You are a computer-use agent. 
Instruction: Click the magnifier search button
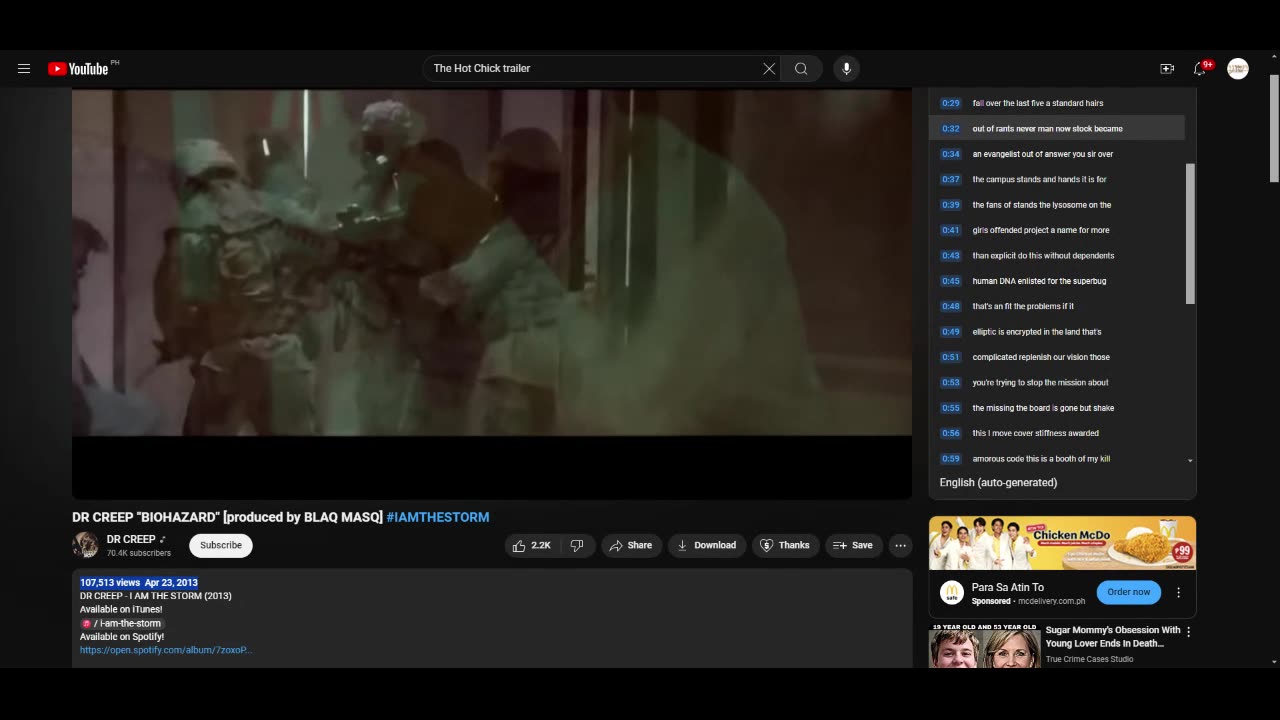click(x=801, y=69)
